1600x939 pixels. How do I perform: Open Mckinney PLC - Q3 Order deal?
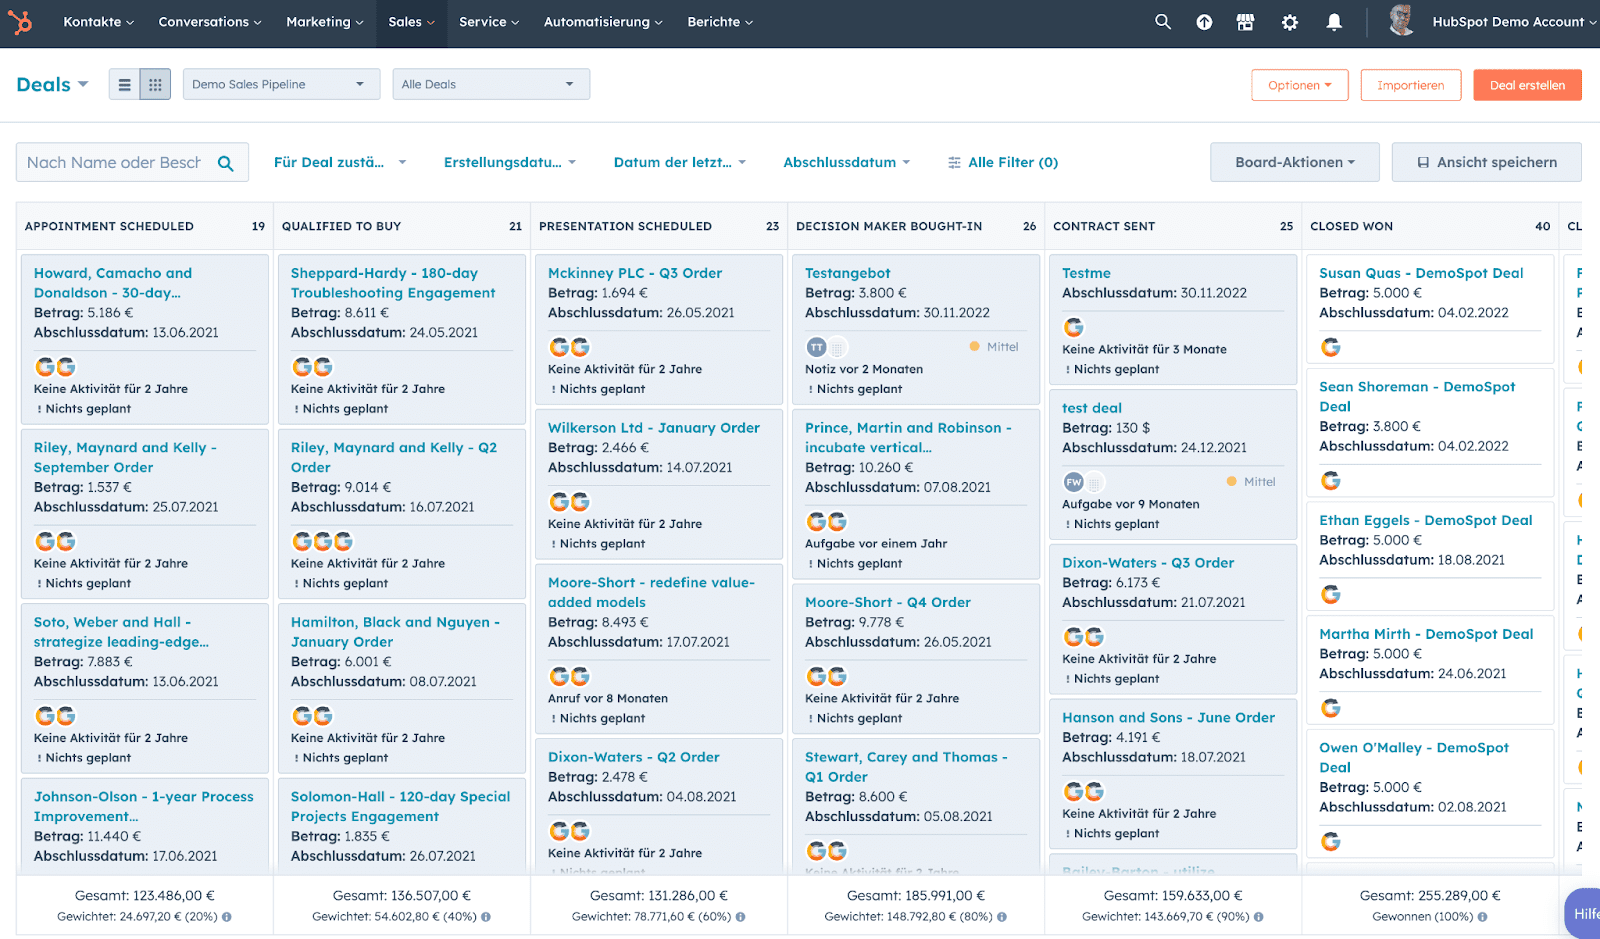click(x=635, y=273)
